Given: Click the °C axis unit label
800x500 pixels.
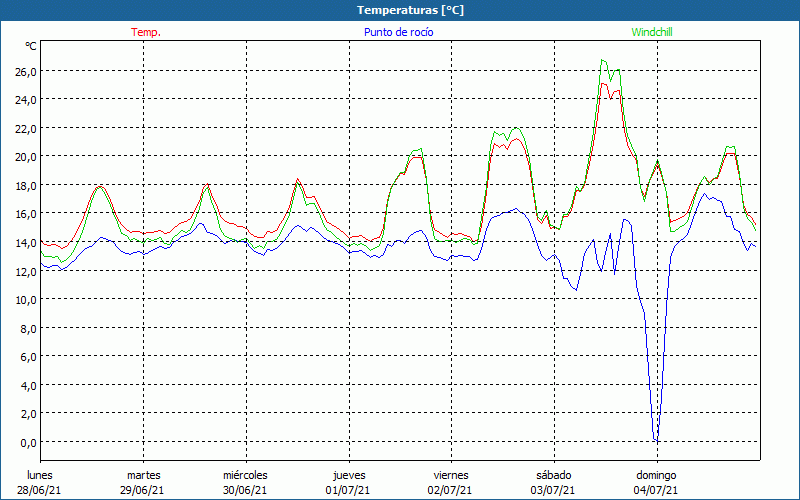Looking at the screenshot, I should coord(31,46).
